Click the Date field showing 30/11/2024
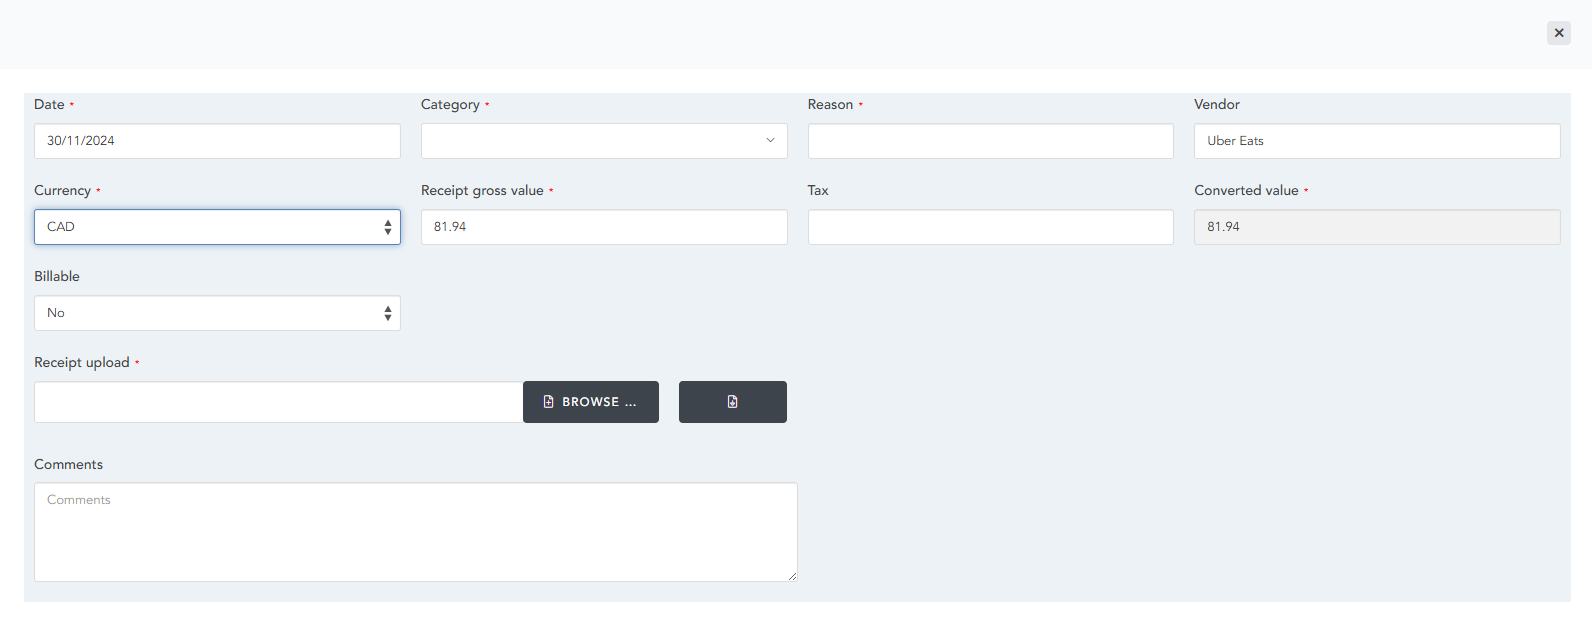Viewport: 1592px width, 638px height. (217, 141)
